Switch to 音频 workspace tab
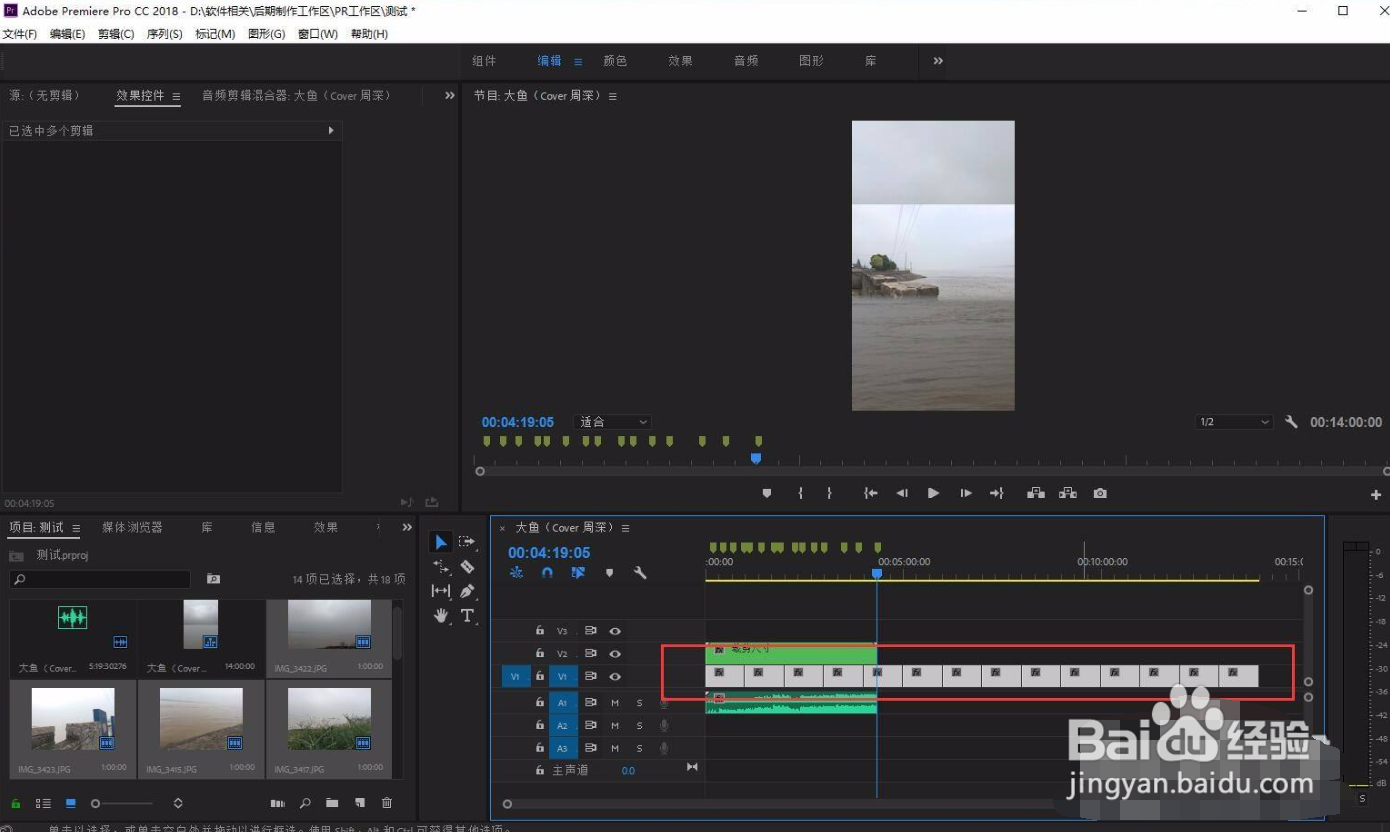The height and width of the screenshot is (832, 1390). click(746, 61)
